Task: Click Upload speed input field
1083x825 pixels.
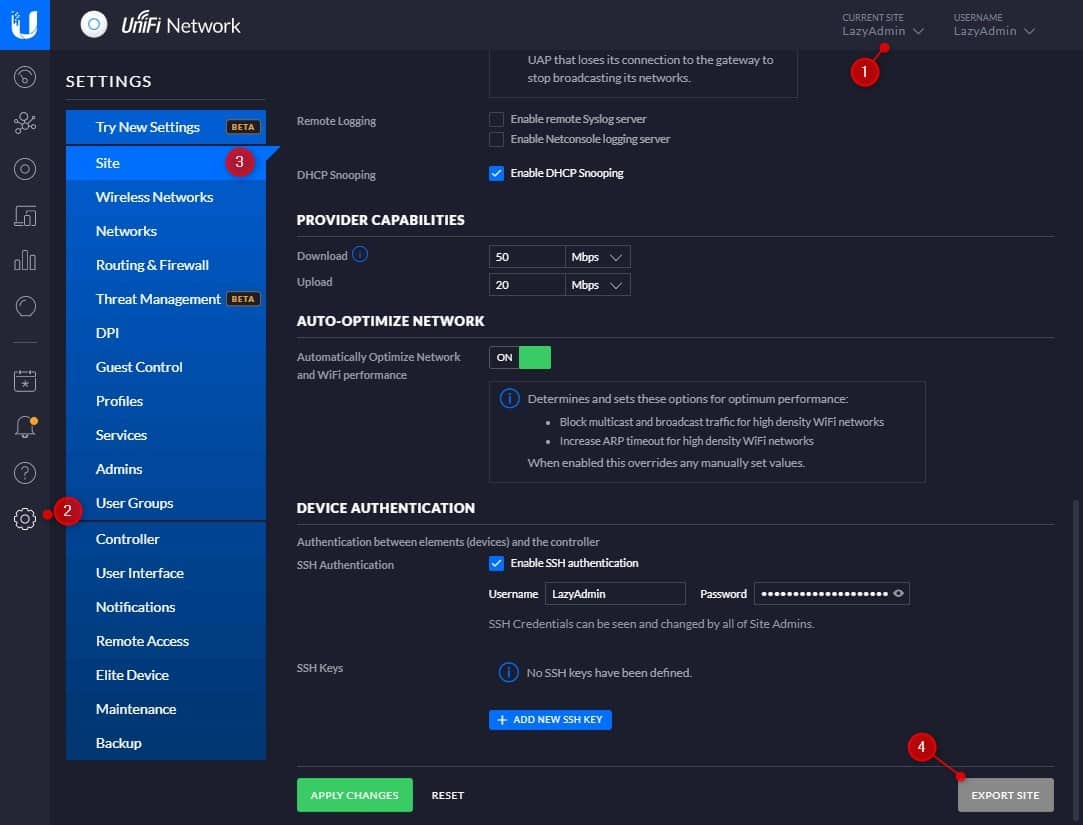Action: point(527,285)
